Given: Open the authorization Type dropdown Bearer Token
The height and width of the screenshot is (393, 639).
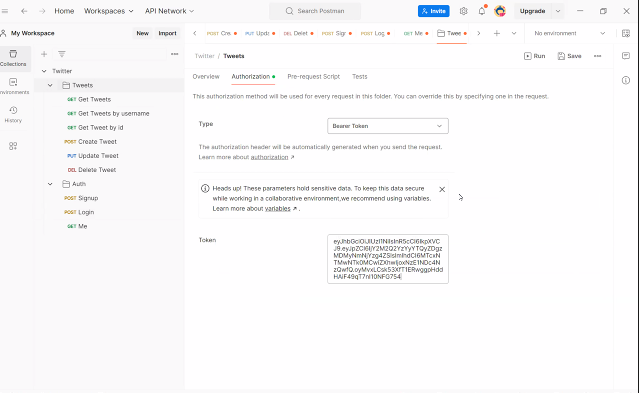Looking at the screenshot, I should (x=388, y=126).
